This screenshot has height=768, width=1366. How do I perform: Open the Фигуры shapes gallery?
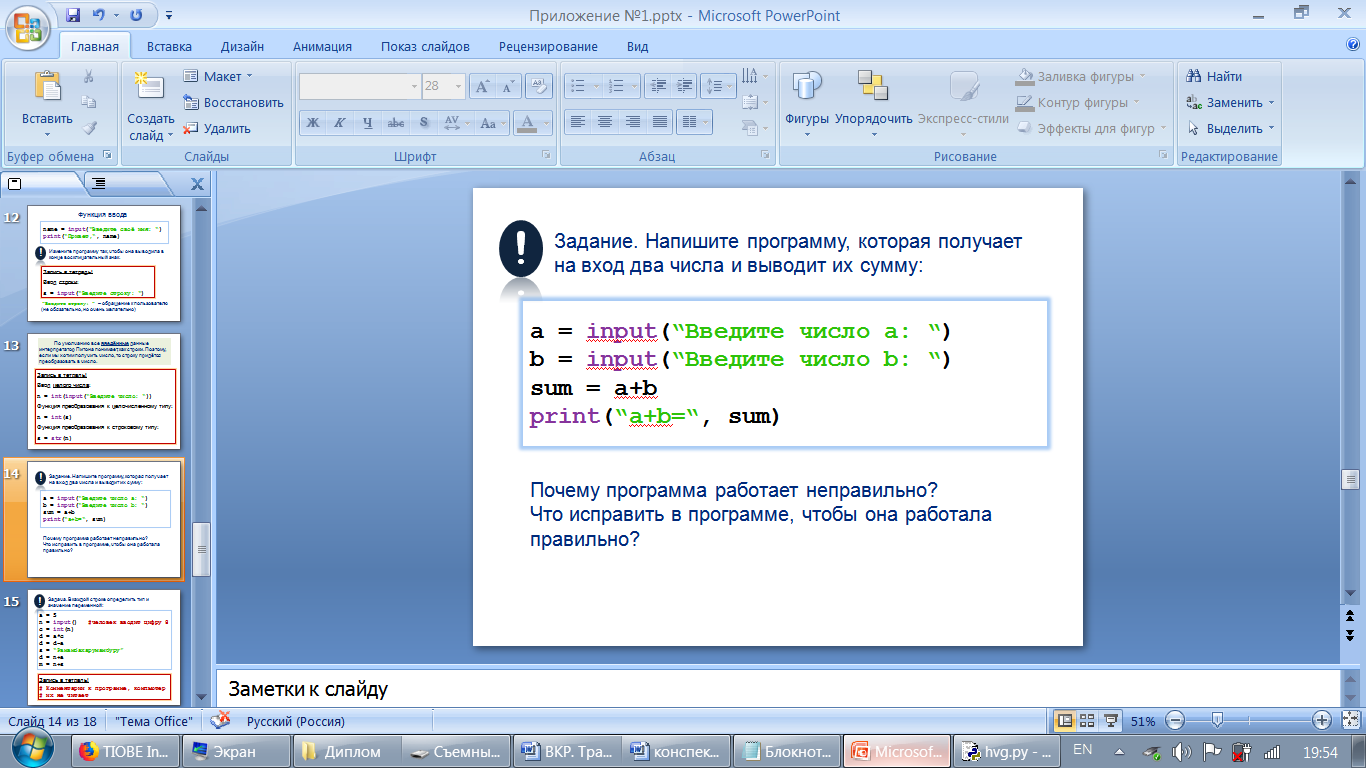coord(807,103)
